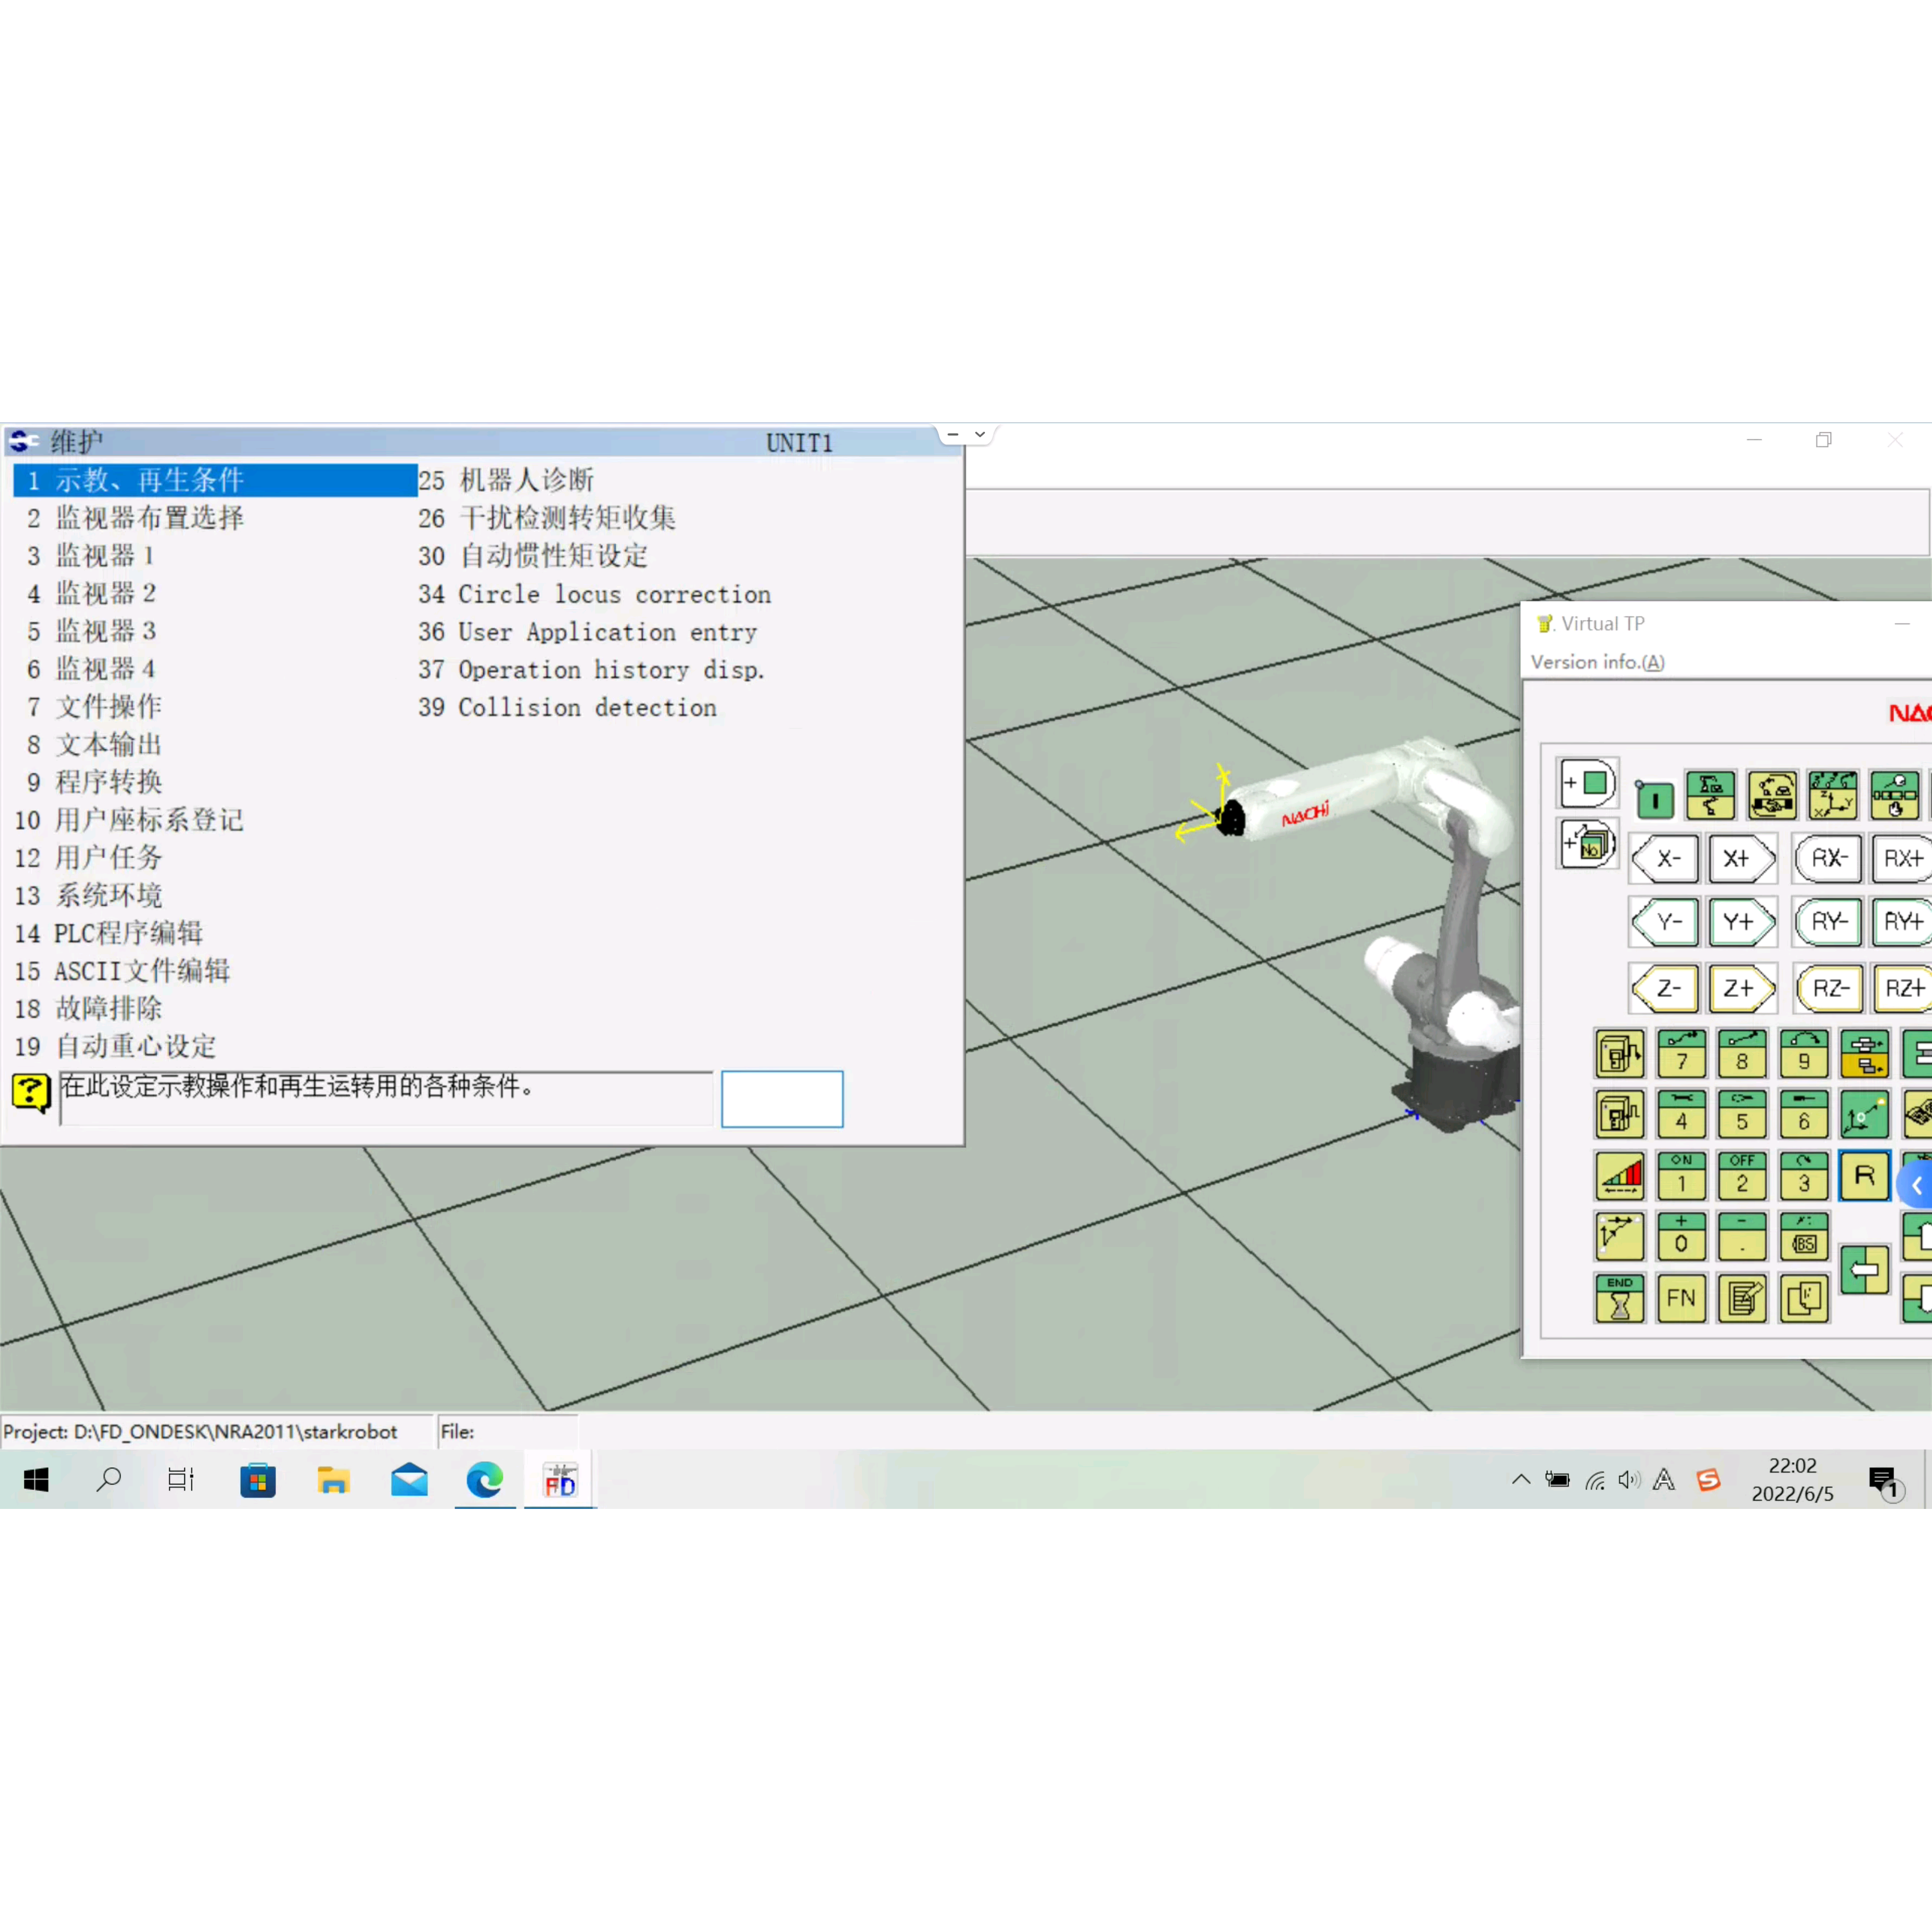Expand the blue side-panel chevron
Screen dimensions: 1932x1932
(x=1916, y=1186)
